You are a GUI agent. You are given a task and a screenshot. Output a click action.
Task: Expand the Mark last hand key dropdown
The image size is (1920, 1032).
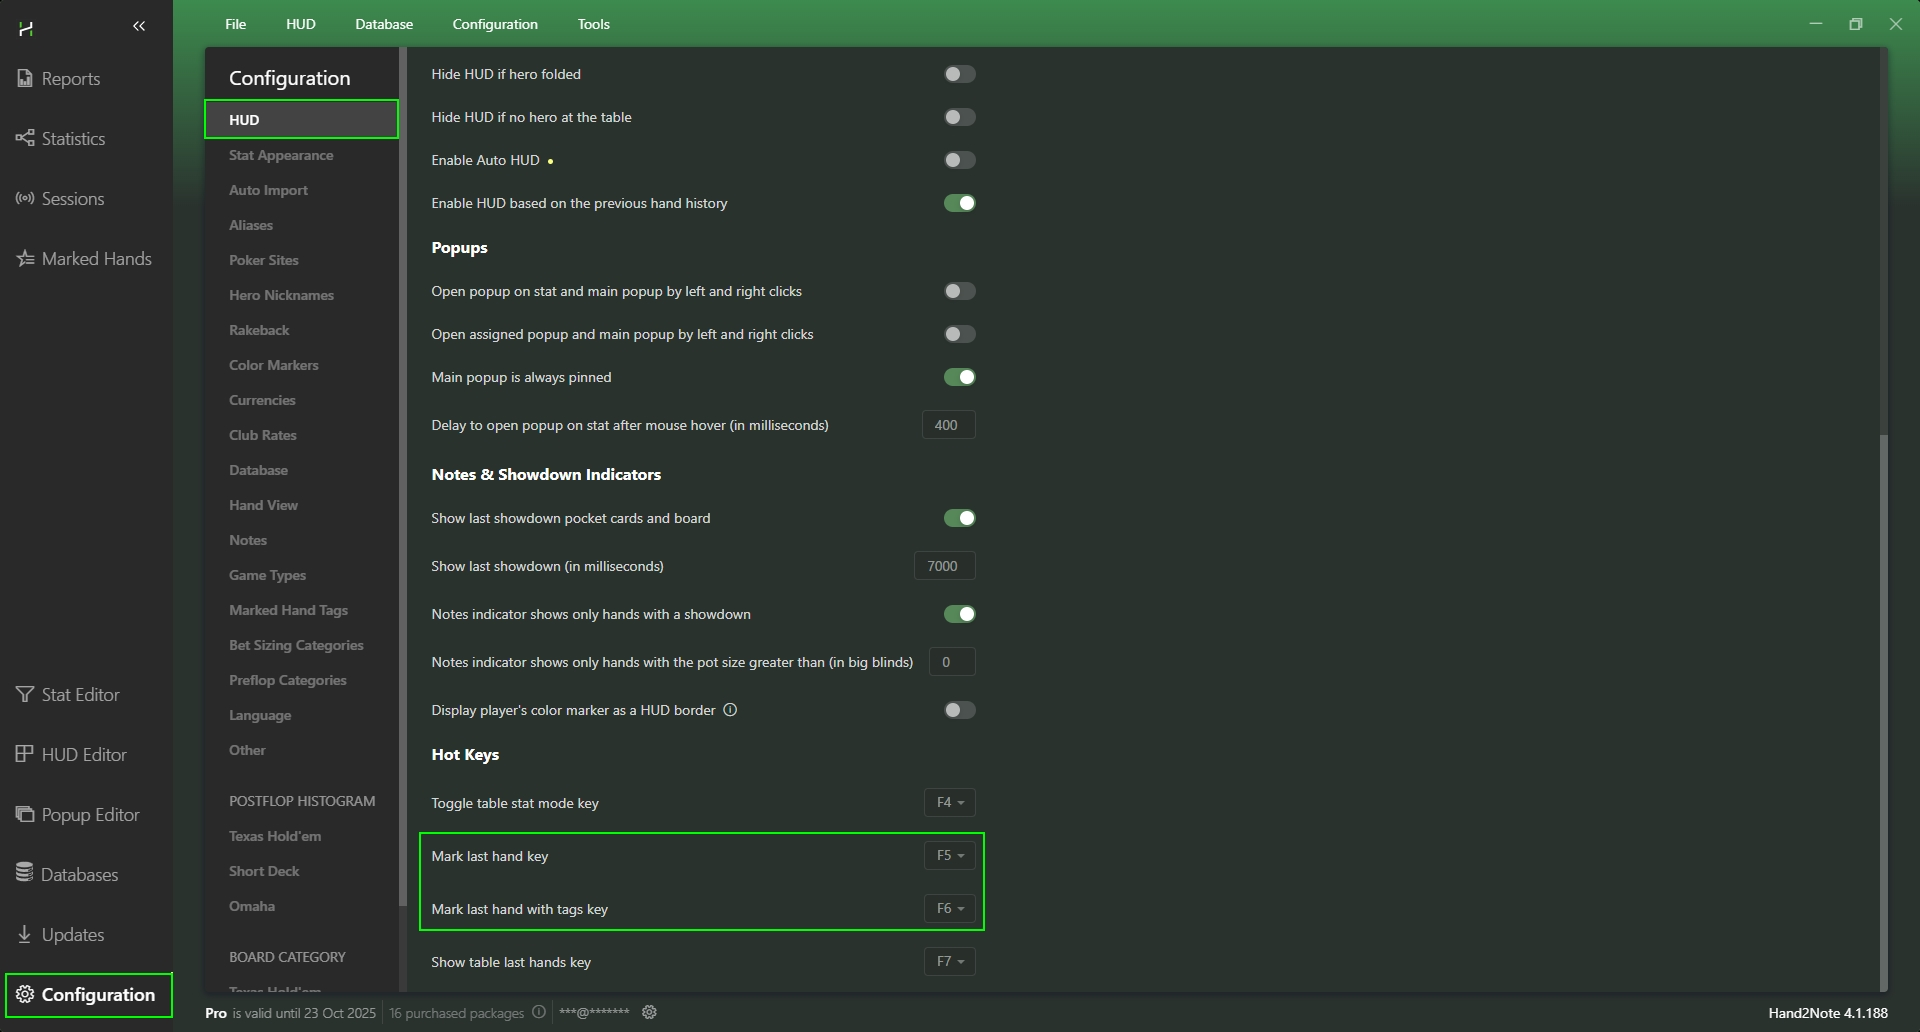(949, 856)
